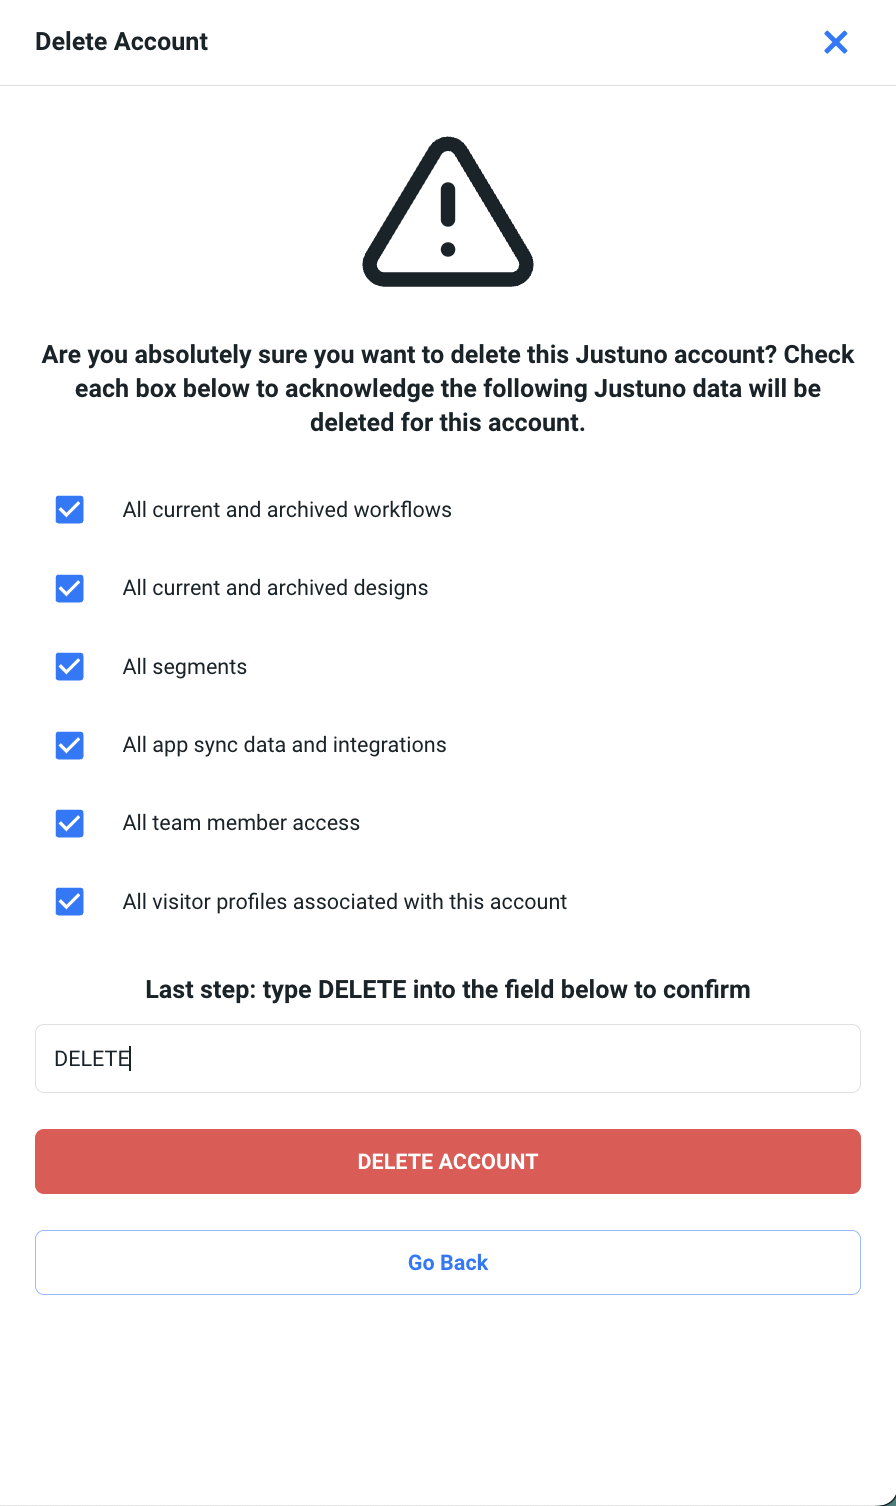Click the warning triangle icon
The height and width of the screenshot is (1506, 896).
click(448, 213)
